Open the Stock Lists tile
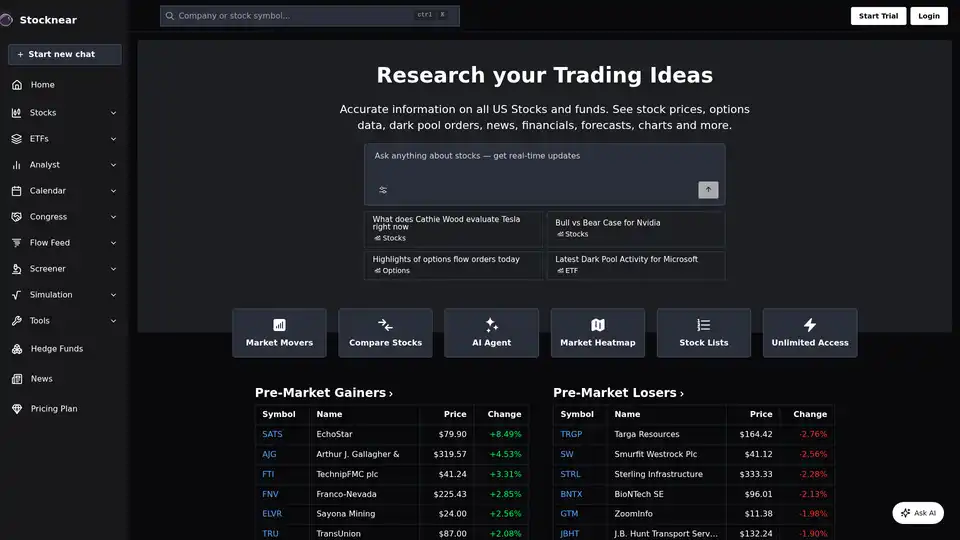 coord(703,333)
